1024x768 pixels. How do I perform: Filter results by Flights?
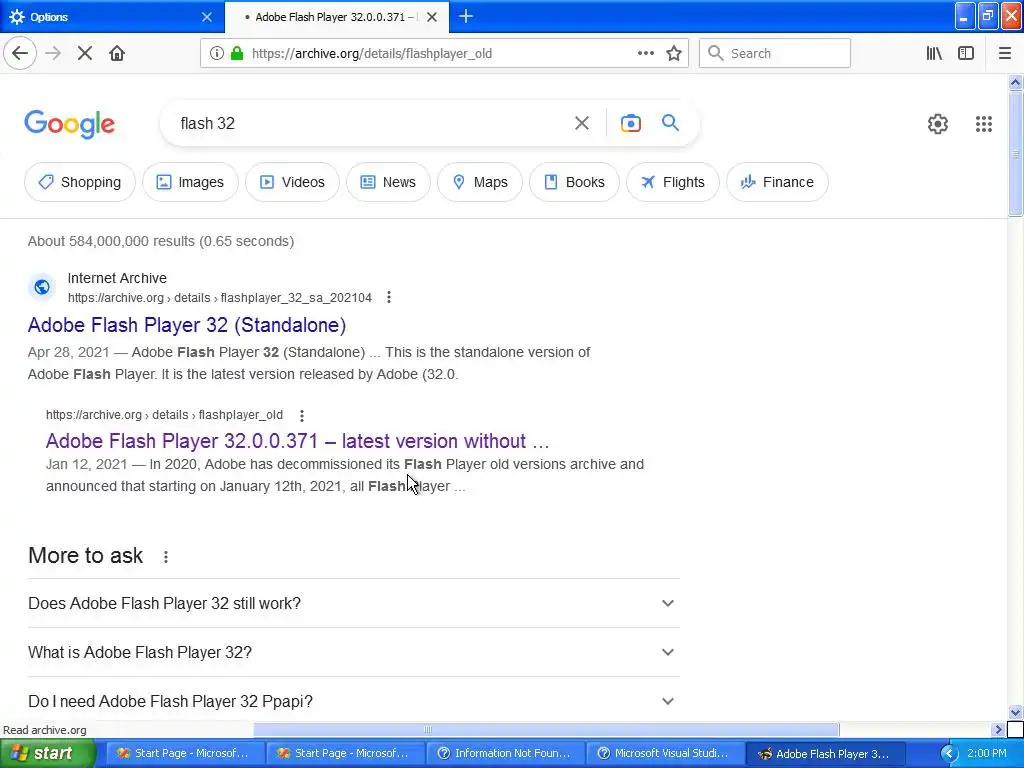tap(673, 182)
